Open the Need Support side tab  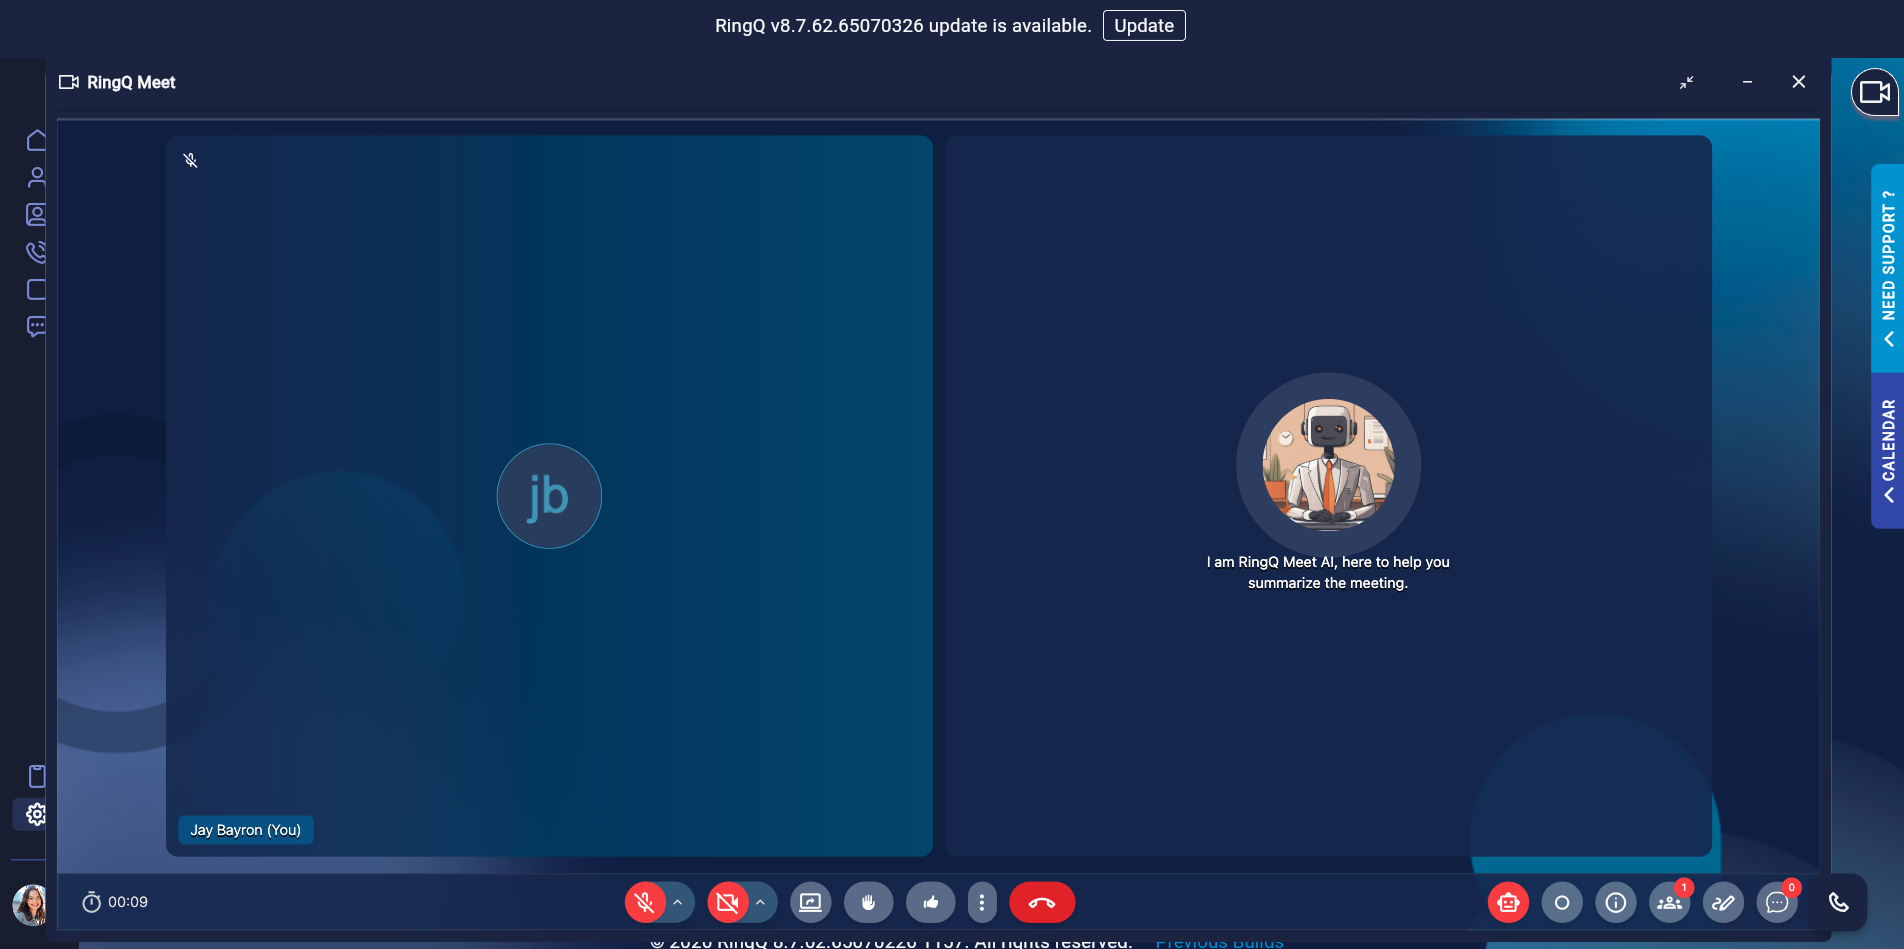(1887, 268)
